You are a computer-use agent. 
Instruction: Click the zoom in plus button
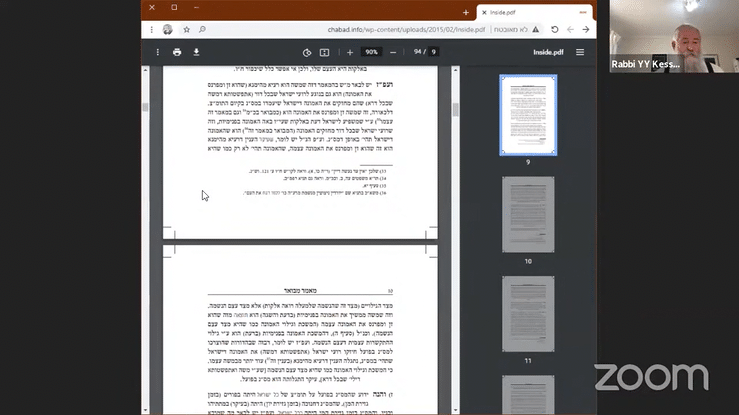pyautogui.click(x=350, y=52)
